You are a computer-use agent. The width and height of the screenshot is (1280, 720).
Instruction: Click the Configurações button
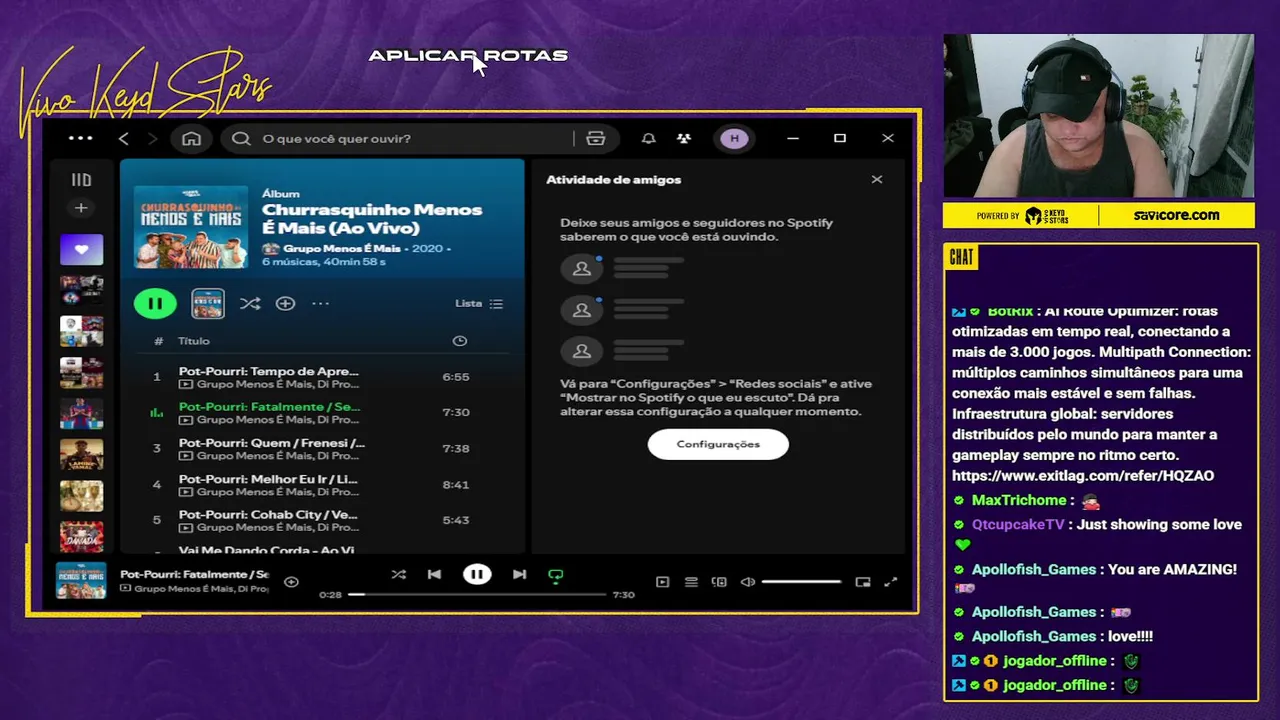pos(718,444)
